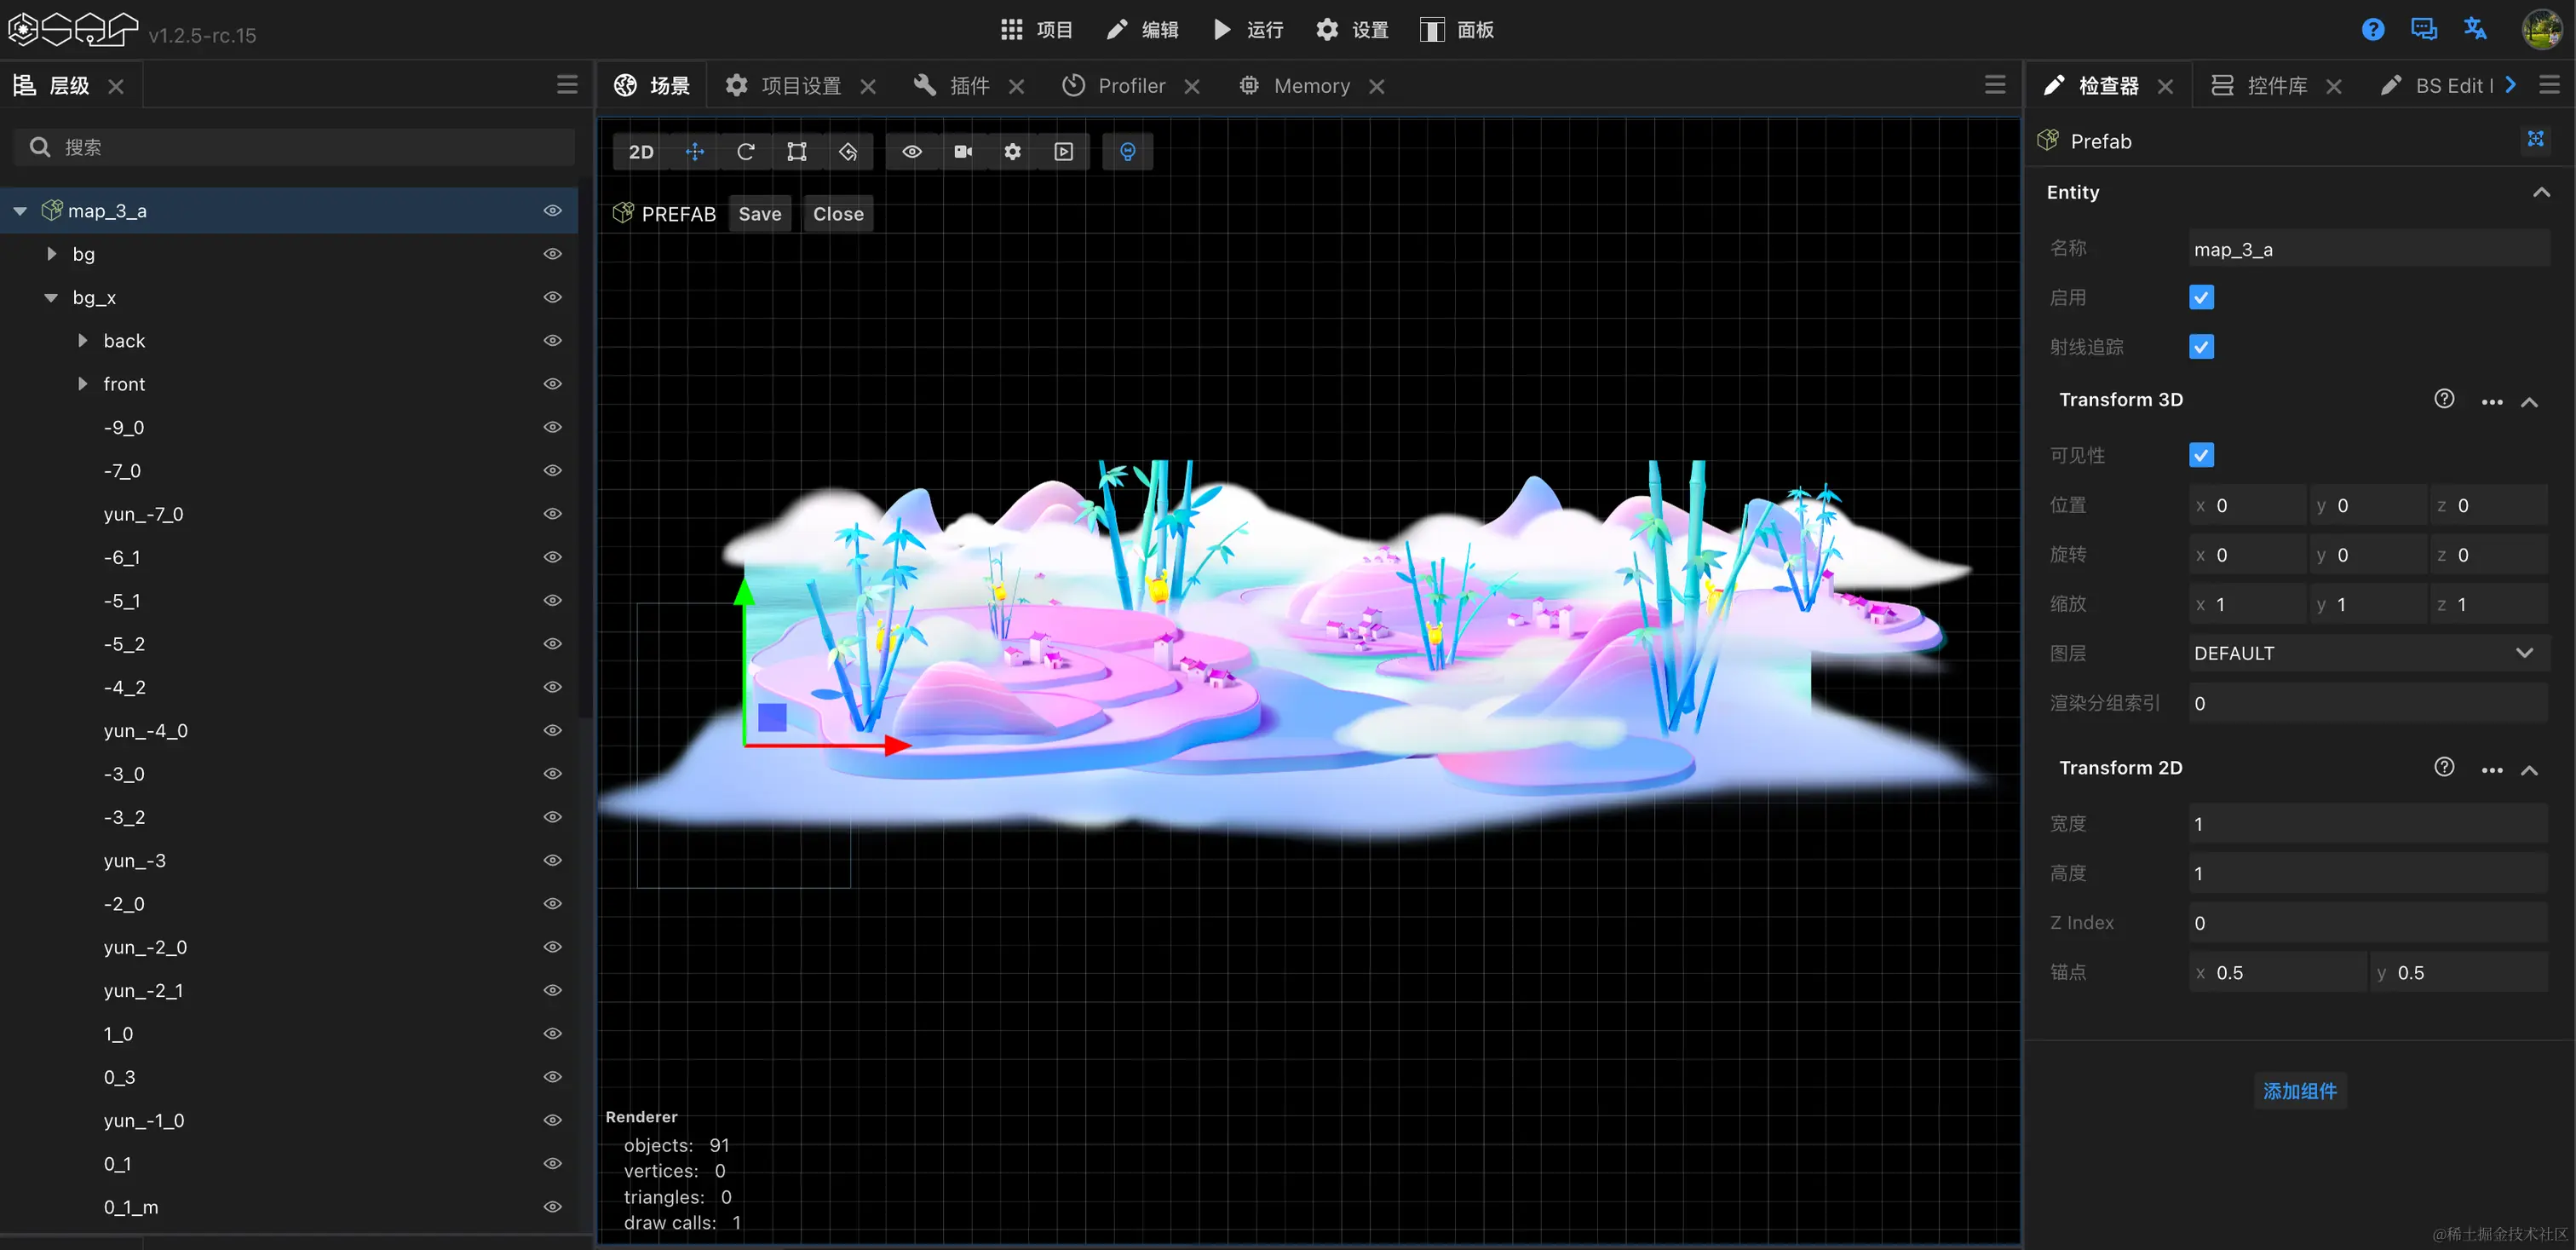Image resolution: width=2576 pixels, height=1250 pixels.
Task: Click the 搜索 hierarchy search field
Action: point(300,147)
